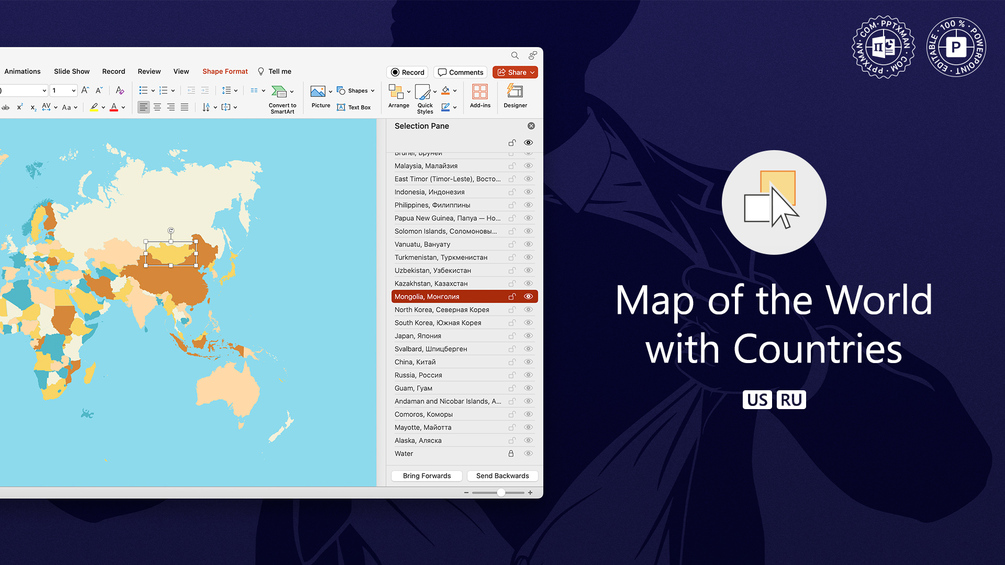
Task: Hide the Alaska, Аляска shape
Action: [x=528, y=440]
